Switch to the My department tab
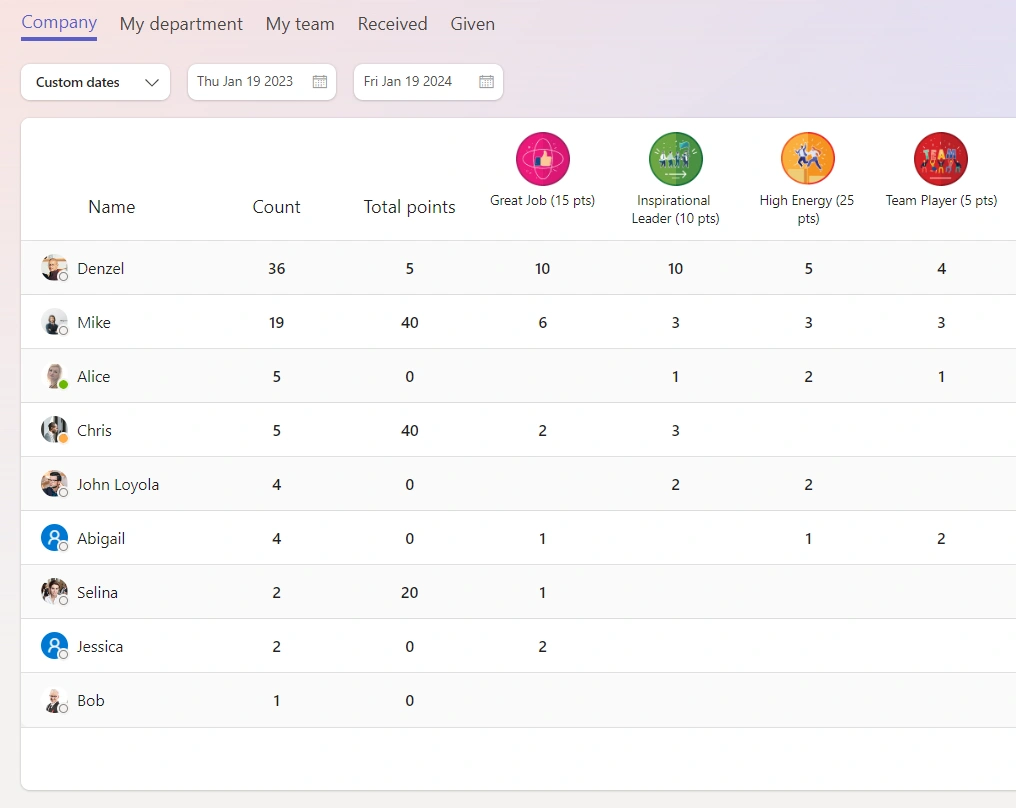This screenshot has width=1016, height=808. click(181, 24)
